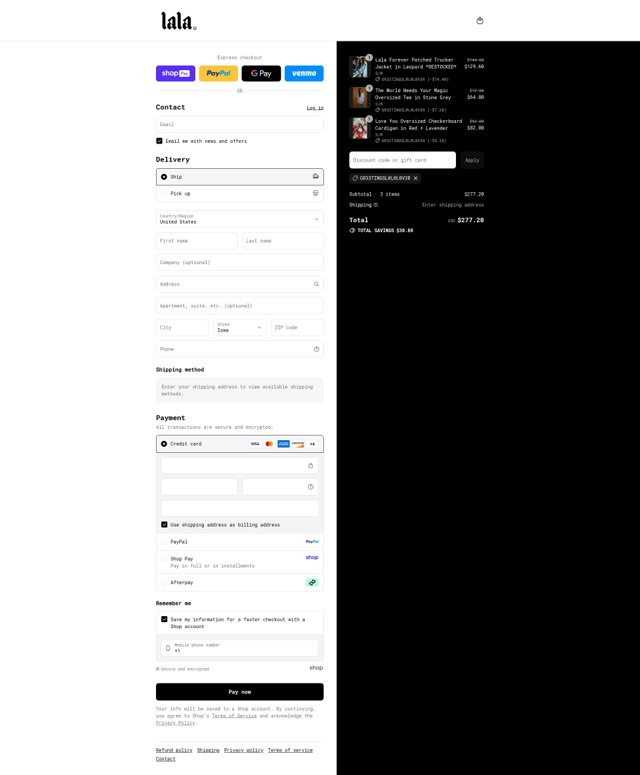
Task: Open the shopping bag cart icon
Action: pyautogui.click(x=479, y=21)
